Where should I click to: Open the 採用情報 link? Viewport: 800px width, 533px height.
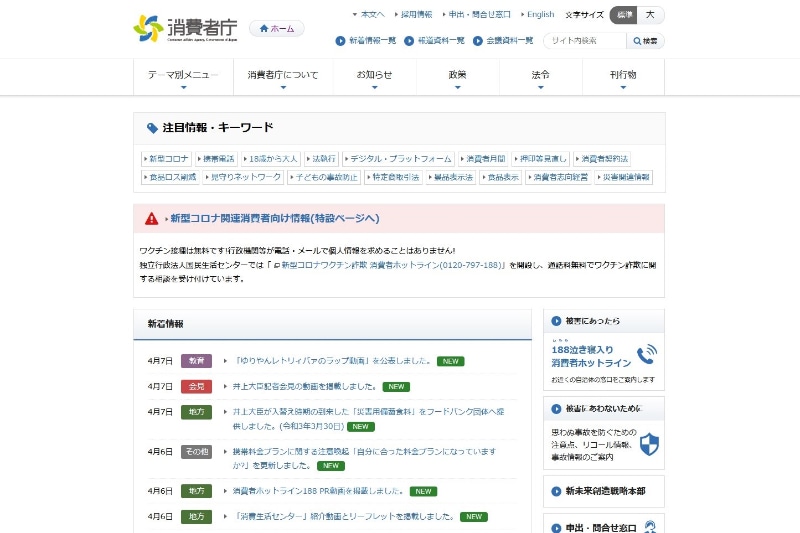tap(414, 14)
